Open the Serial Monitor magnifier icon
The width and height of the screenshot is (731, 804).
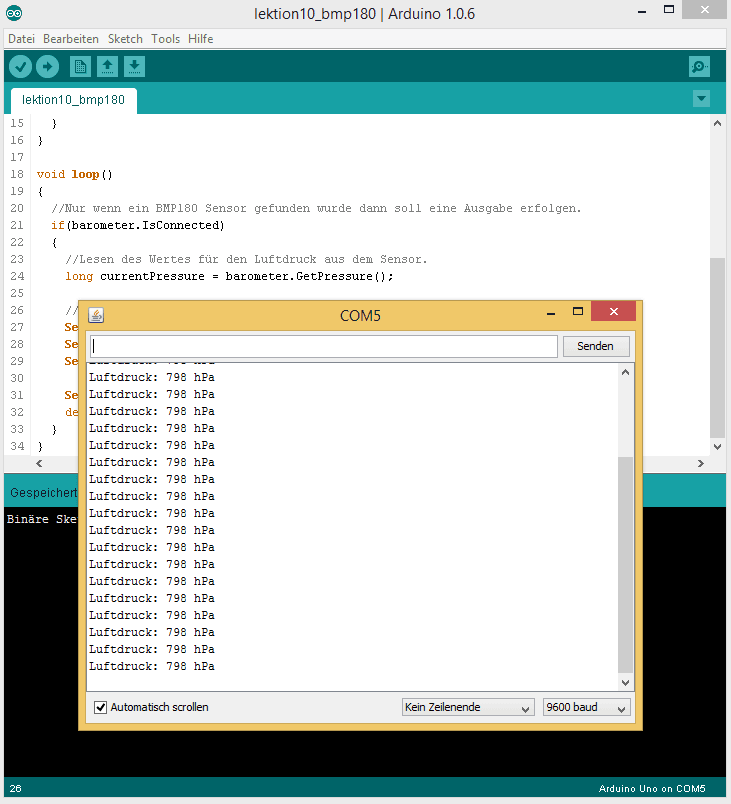[x=699, y=67]
